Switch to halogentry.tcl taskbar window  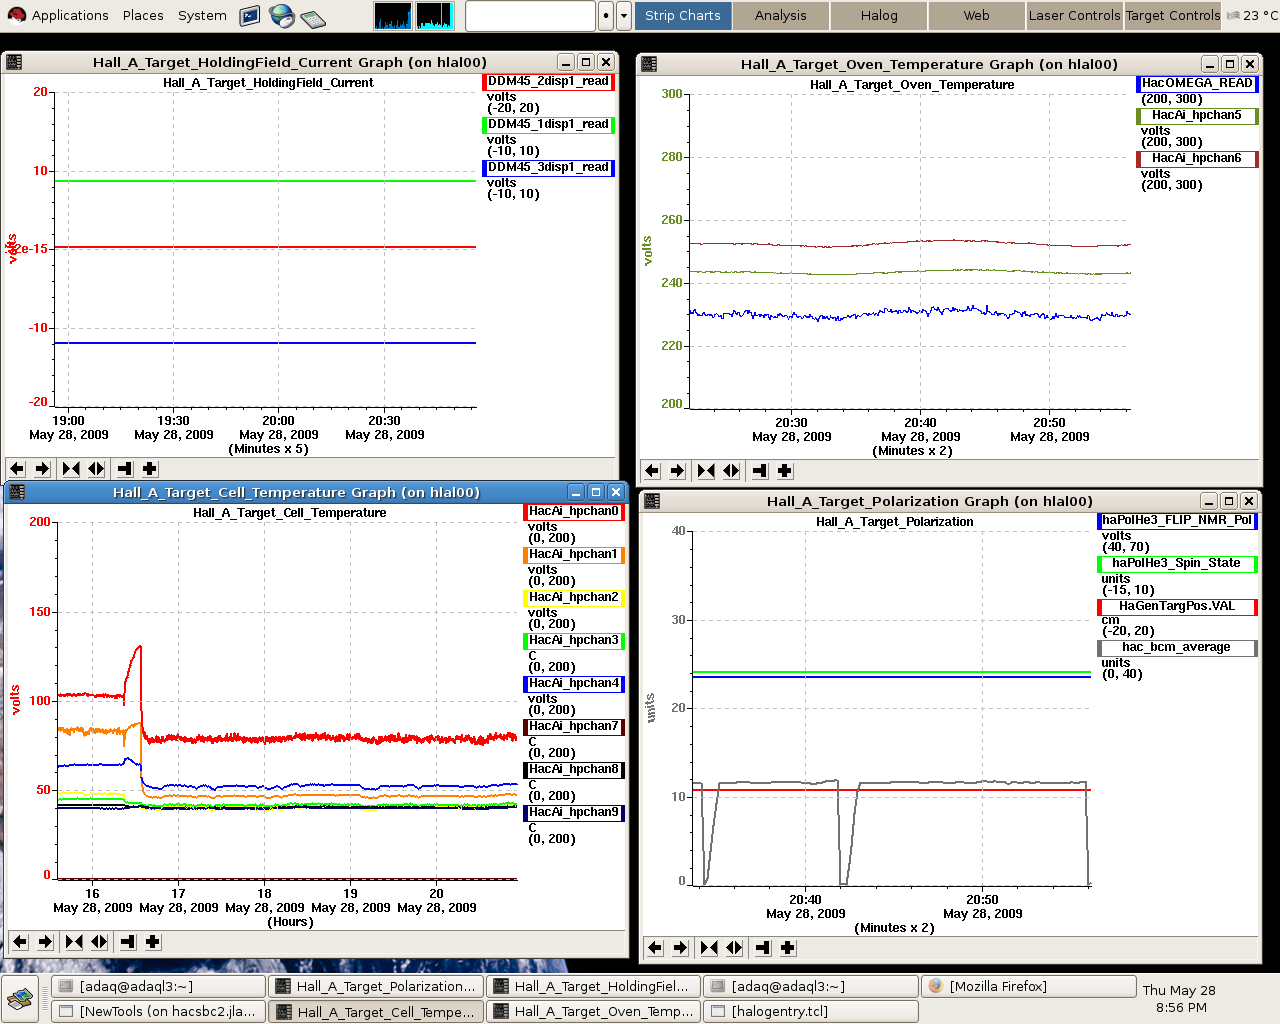(x=811, y=1011)
